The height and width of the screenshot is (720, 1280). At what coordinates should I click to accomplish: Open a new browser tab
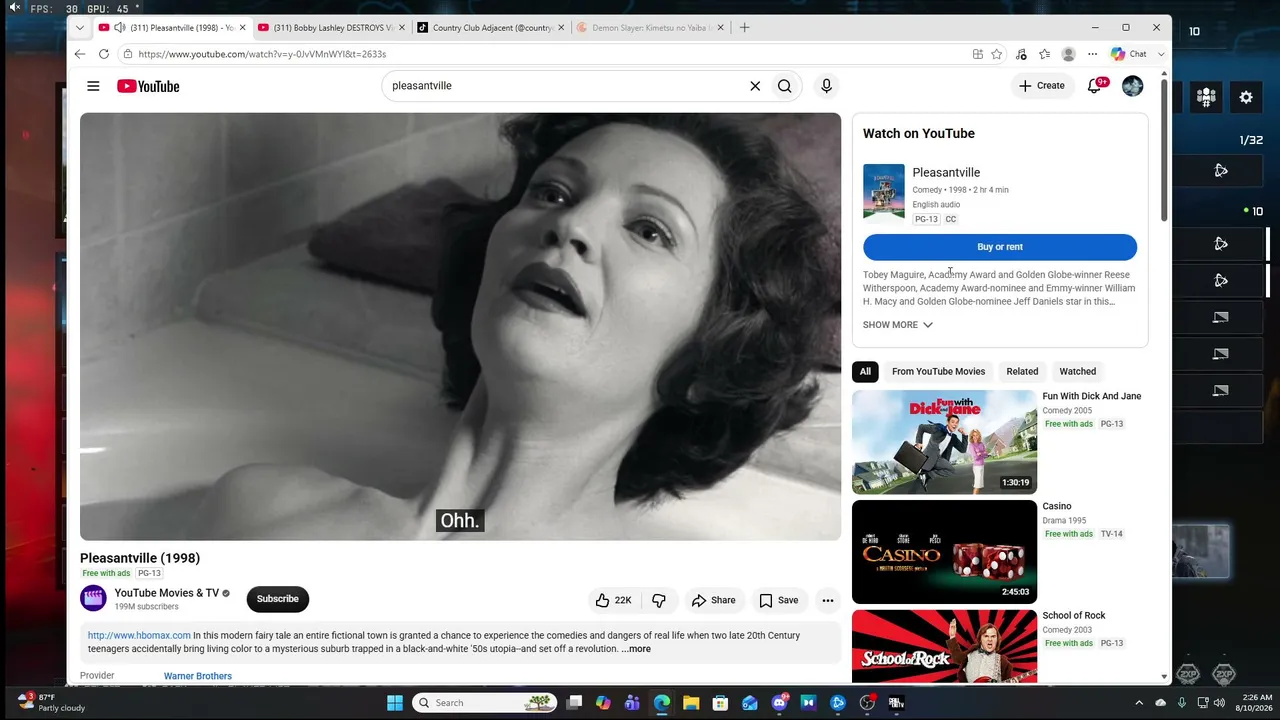point(744,28)
